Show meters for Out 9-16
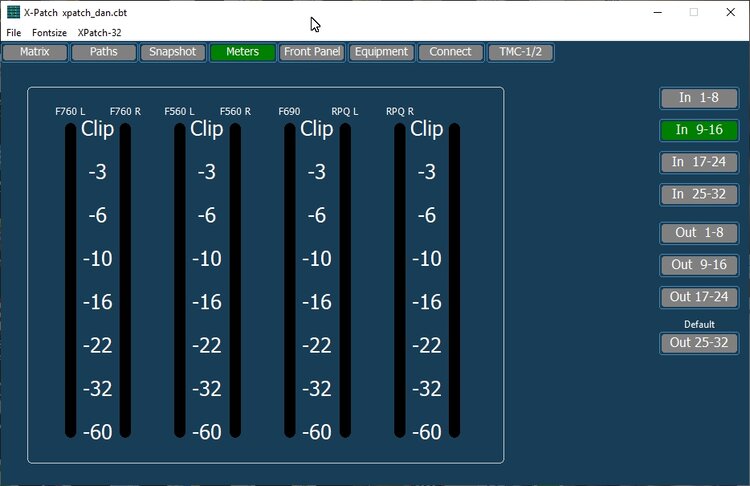Image resolution: width=750 pixels, height=486 pixels. pyautogui.click(x=699, y=265)
